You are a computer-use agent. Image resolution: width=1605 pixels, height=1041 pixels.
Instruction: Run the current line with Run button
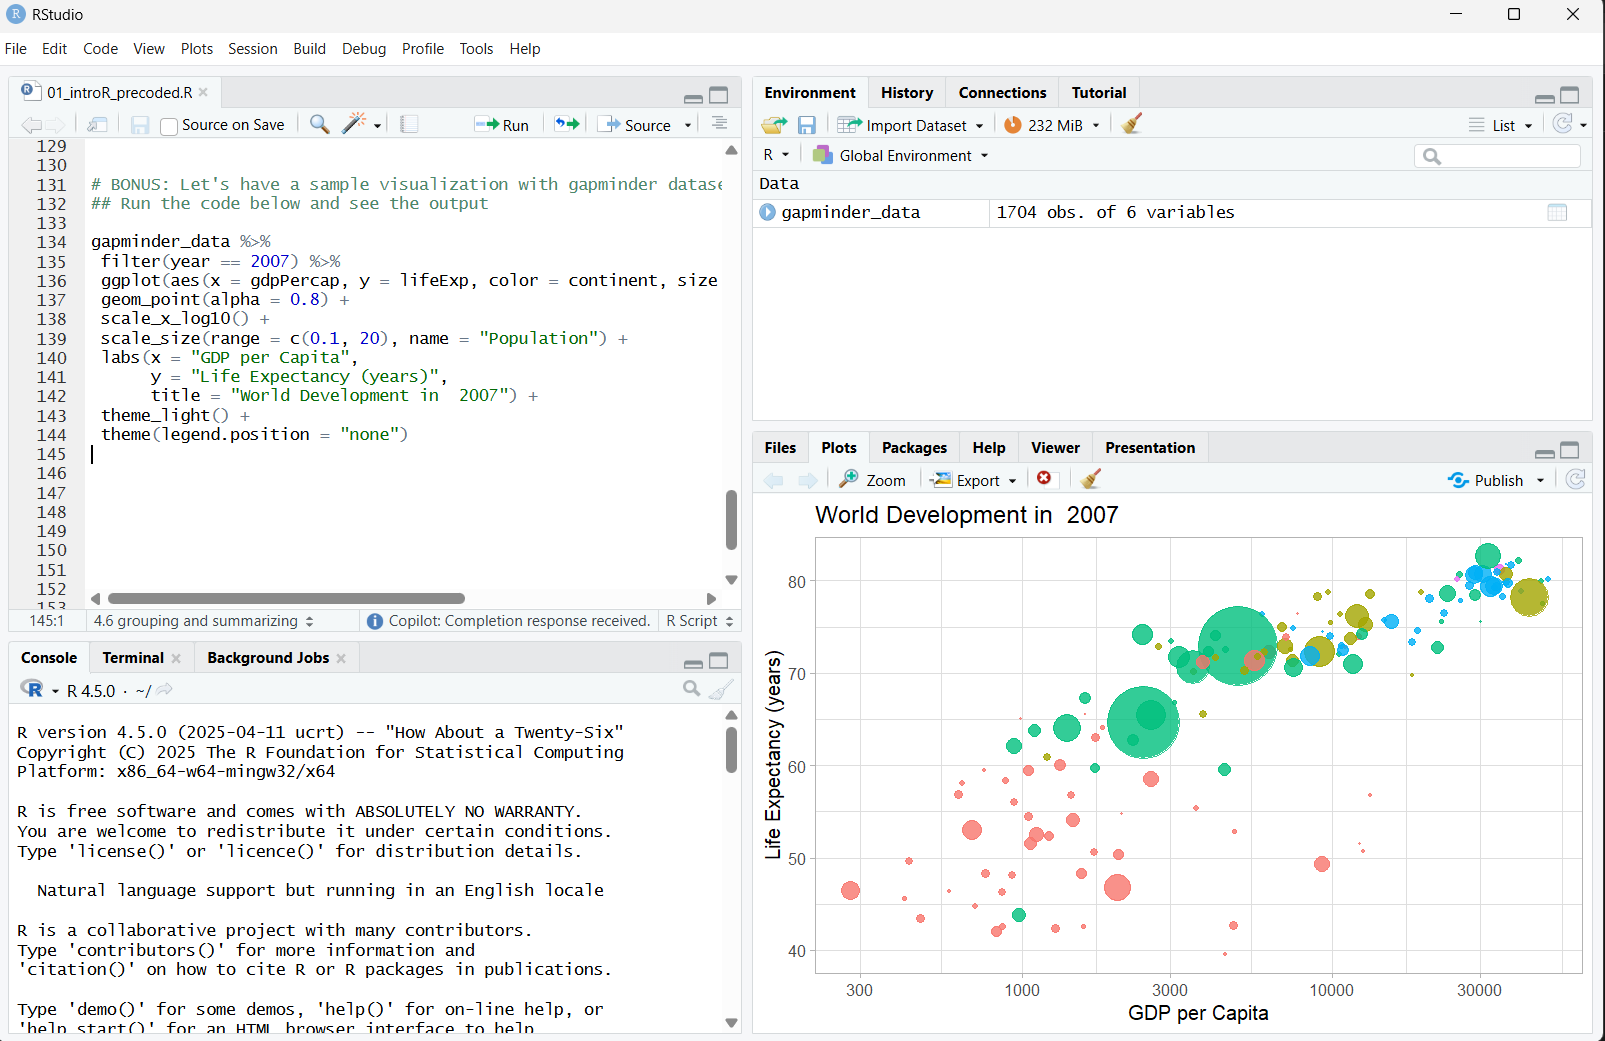[x=502, y=125]
